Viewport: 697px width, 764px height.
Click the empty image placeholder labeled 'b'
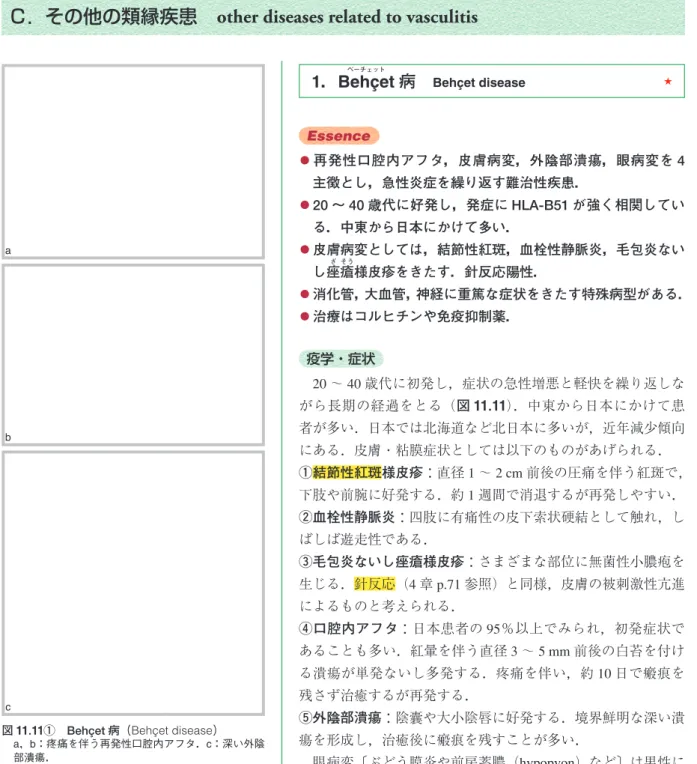(x=134, y=355)
